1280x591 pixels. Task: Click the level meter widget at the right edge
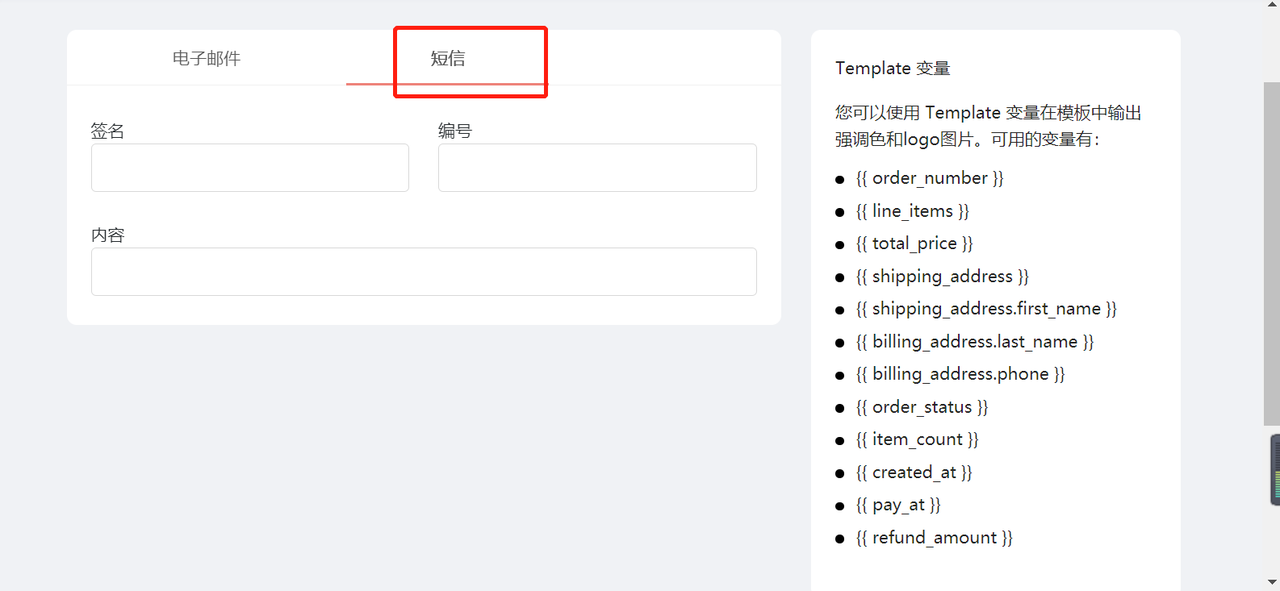point(1275,470)
